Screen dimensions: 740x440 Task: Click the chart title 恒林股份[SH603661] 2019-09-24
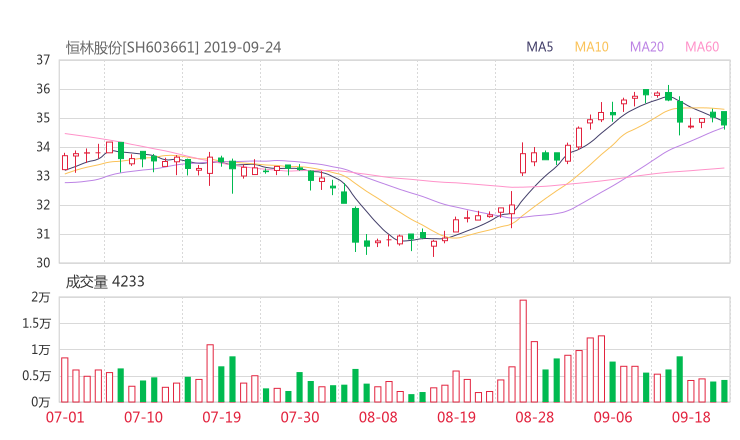click(x=173, y=48)
